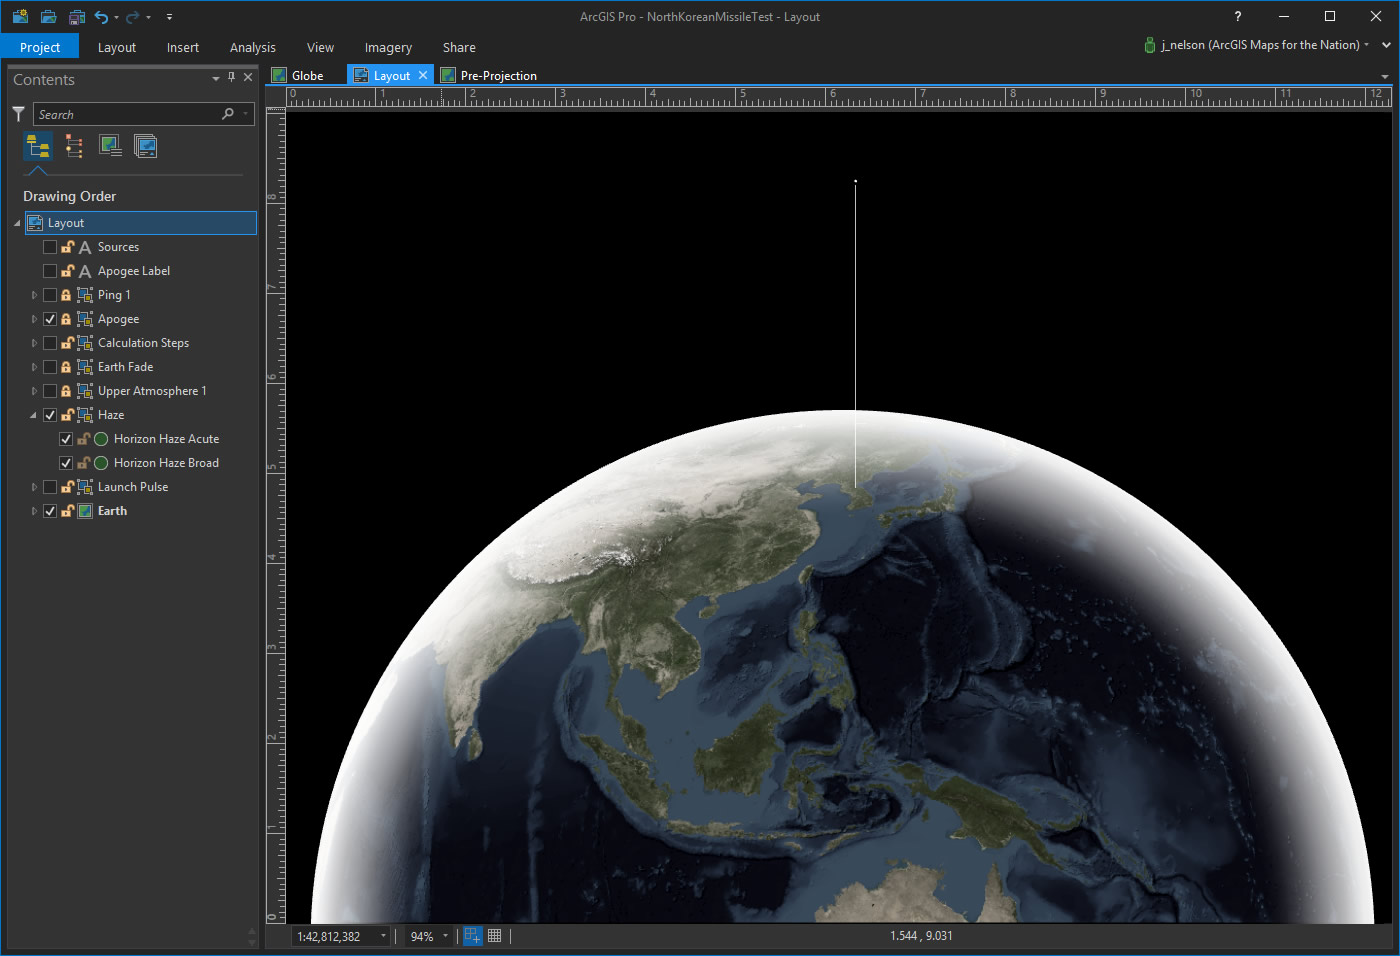Click List By Map Series icon
The height and width of the screenshot is (956, 1400).
tap(146, 147)
